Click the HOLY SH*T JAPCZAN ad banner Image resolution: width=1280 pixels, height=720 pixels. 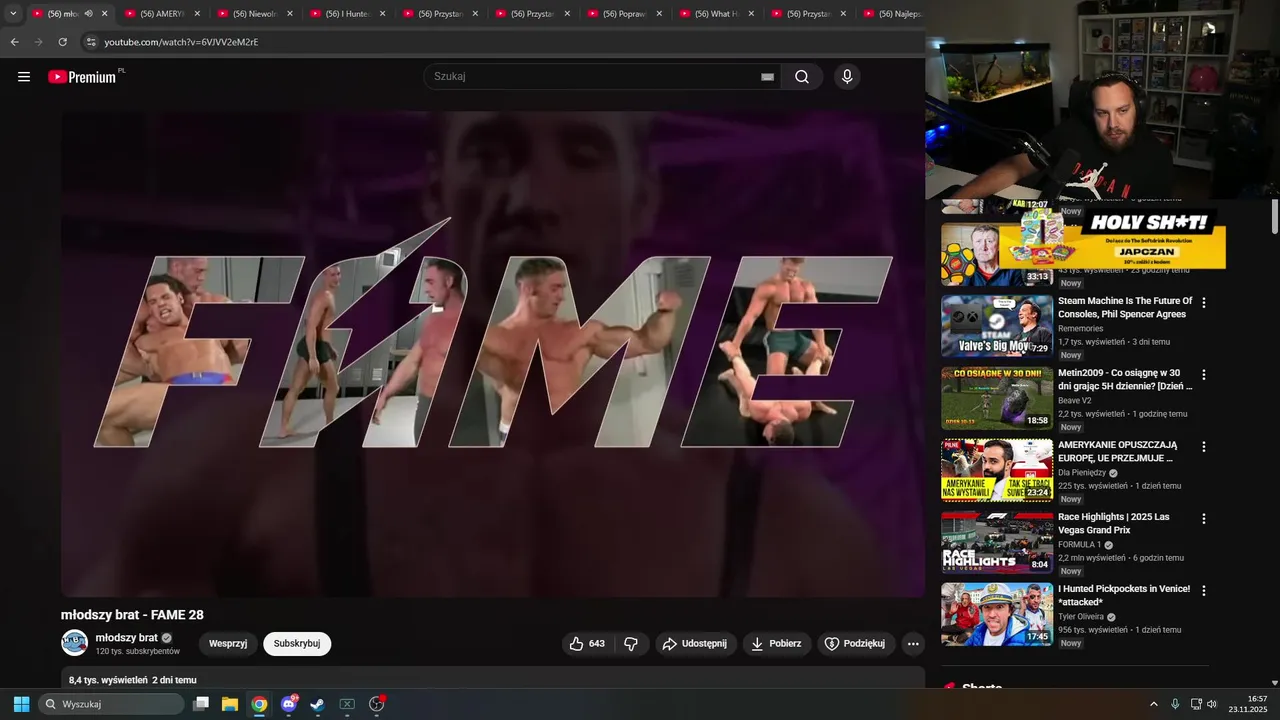pyautogui.click(x=1112, y=240)
